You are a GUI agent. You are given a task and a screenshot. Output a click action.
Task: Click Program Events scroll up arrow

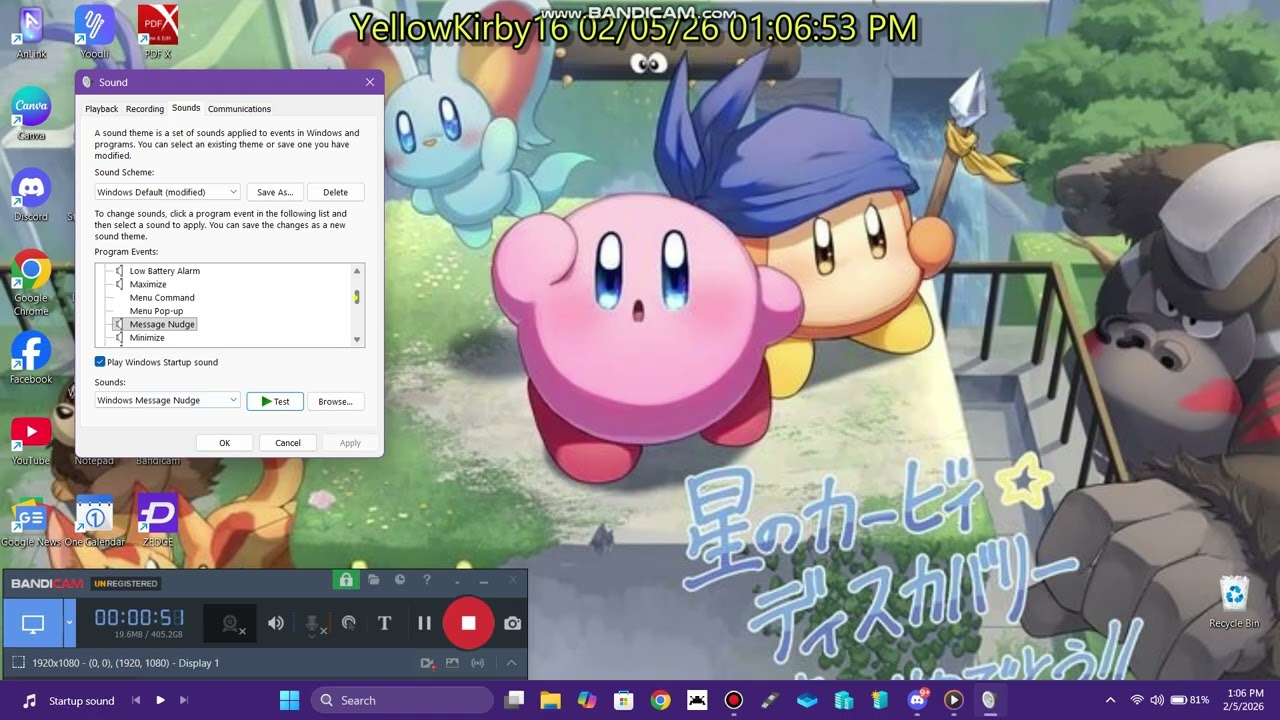pos(356,271)
